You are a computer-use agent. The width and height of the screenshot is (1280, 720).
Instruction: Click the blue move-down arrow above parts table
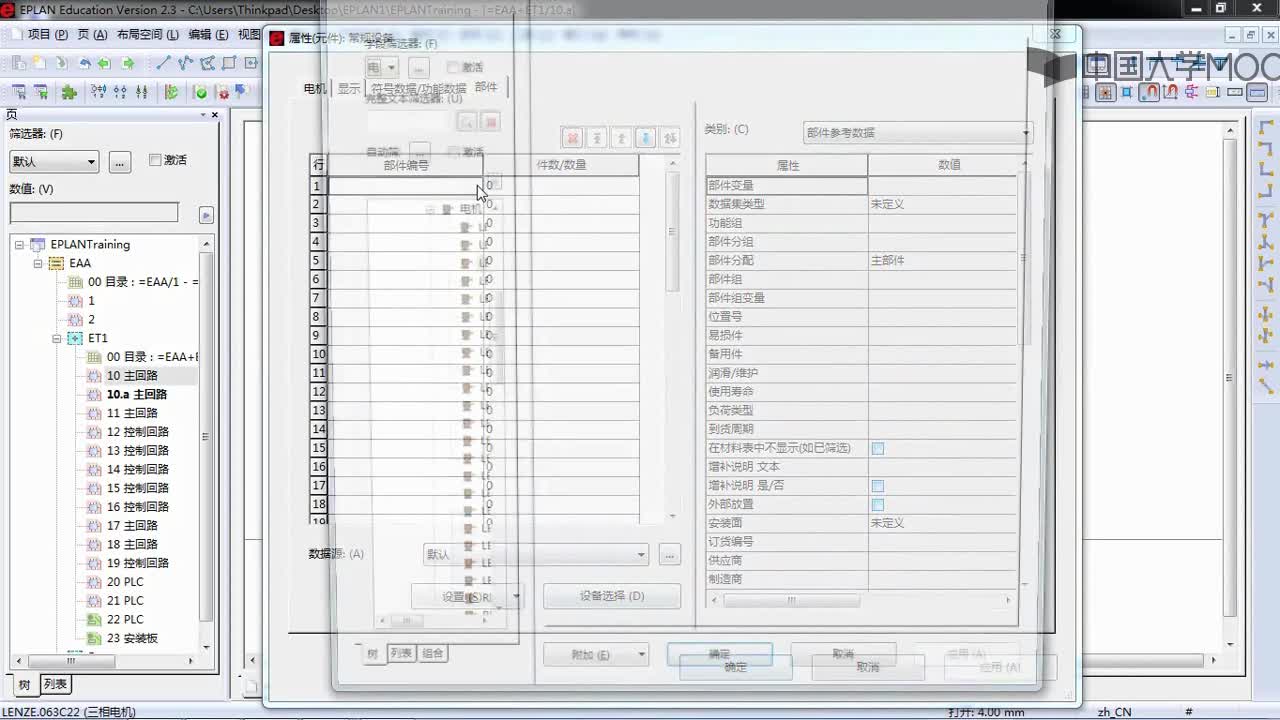[646, 138]
